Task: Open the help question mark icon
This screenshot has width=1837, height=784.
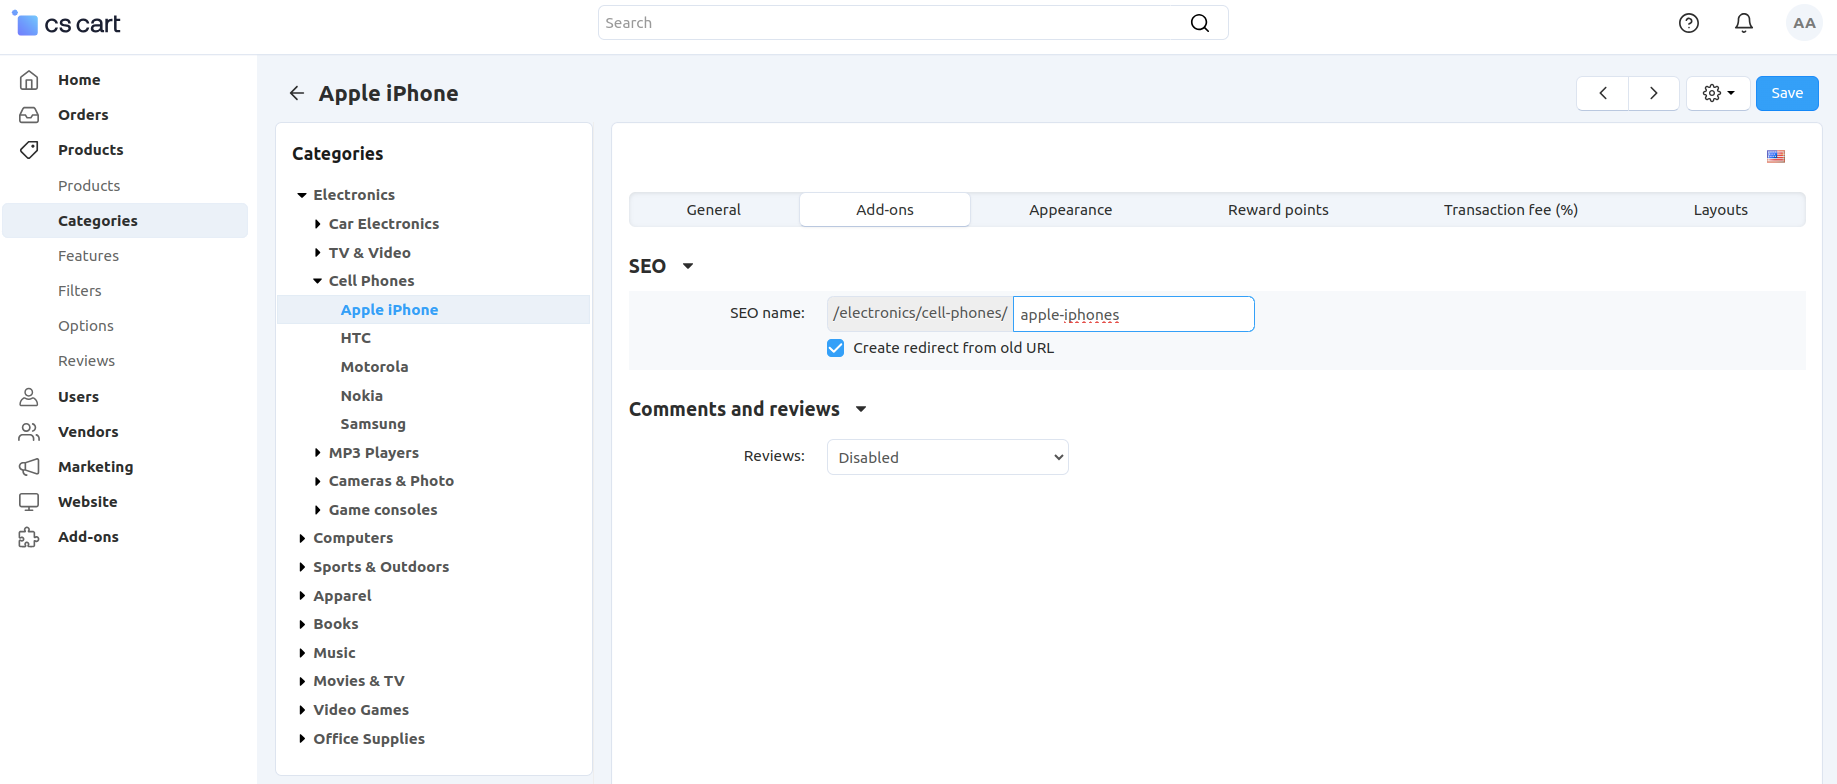Action: [x=1689, y=23]
